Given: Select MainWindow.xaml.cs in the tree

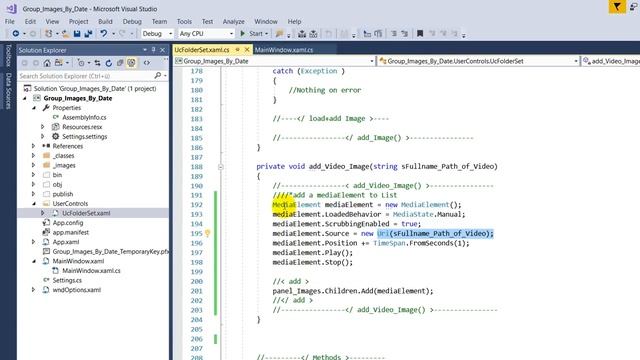Looking at the screenshot, I should pos(91,271).
